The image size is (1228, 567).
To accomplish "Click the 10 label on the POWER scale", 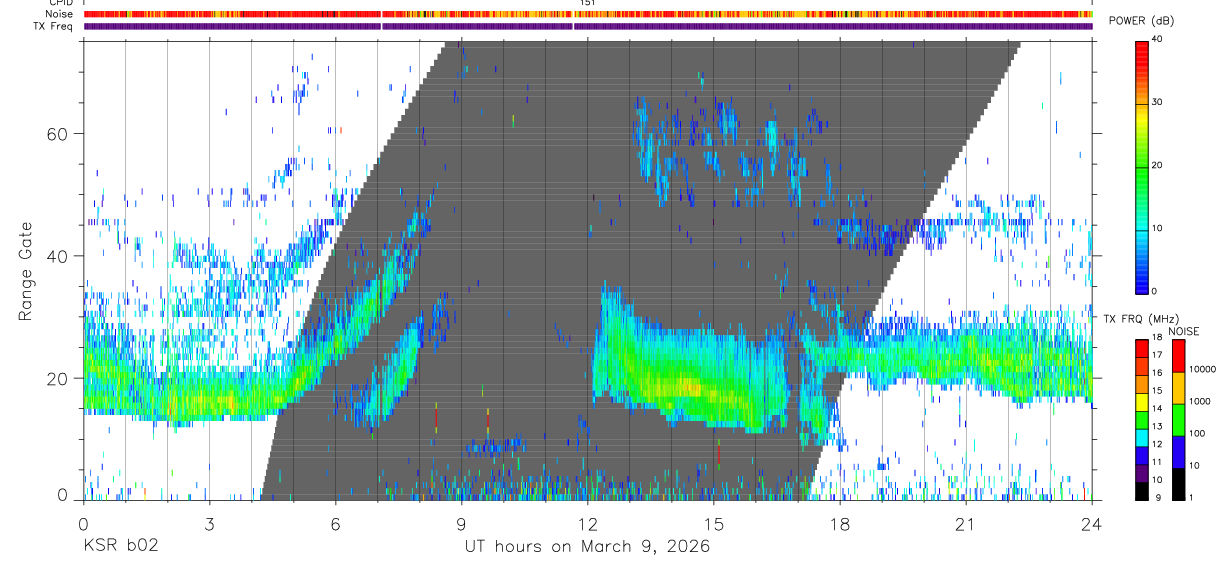I will click(1157, 229).
